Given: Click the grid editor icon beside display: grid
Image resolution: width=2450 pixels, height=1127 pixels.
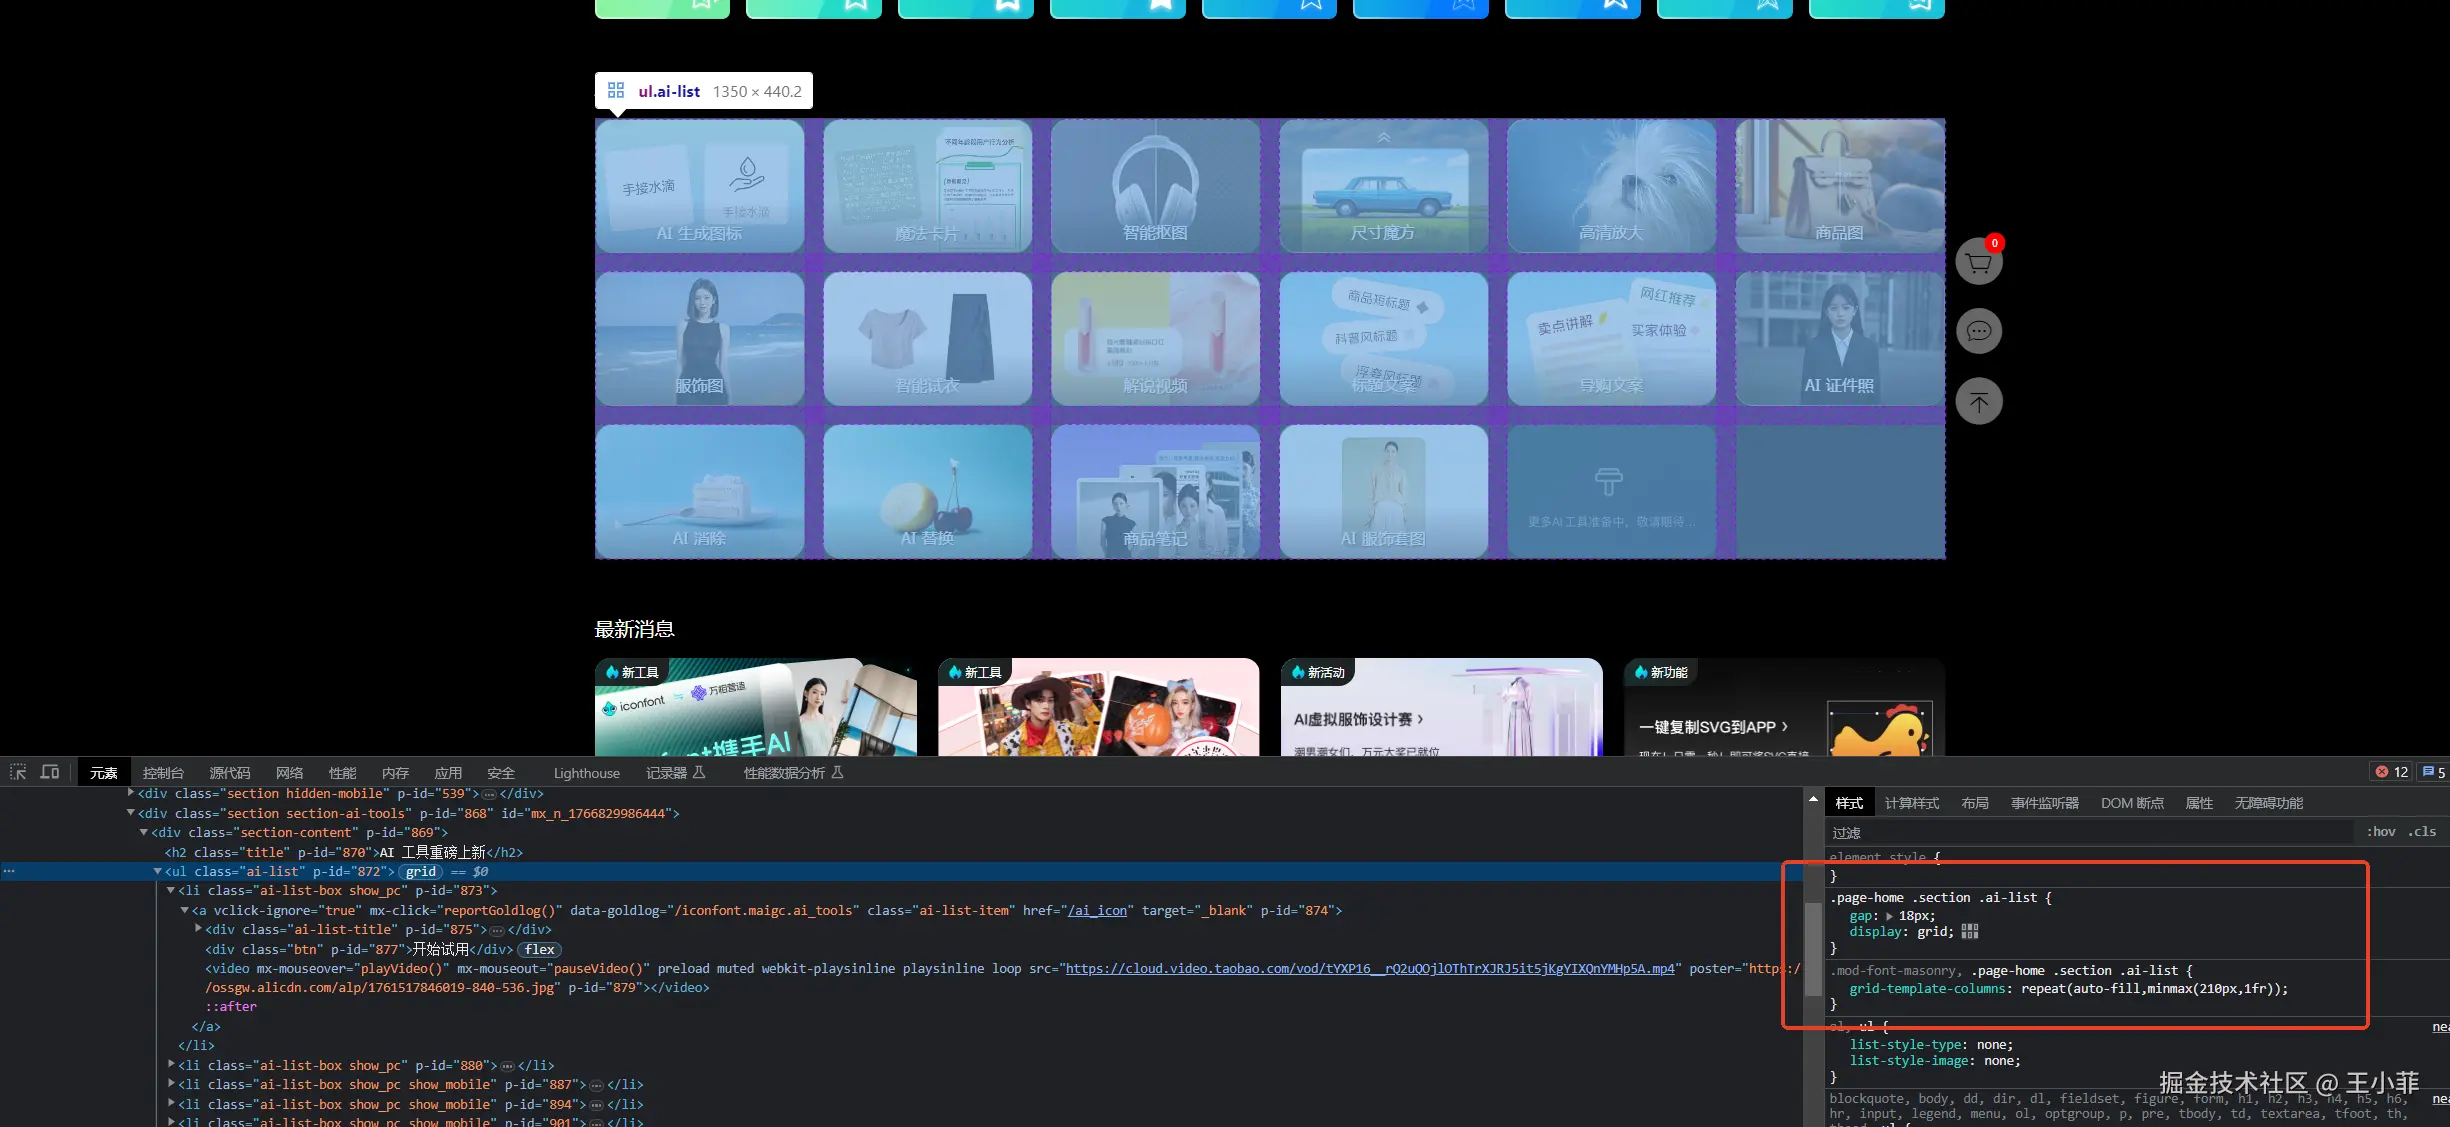Looking at the screenshot, I should coord(1970,932).
